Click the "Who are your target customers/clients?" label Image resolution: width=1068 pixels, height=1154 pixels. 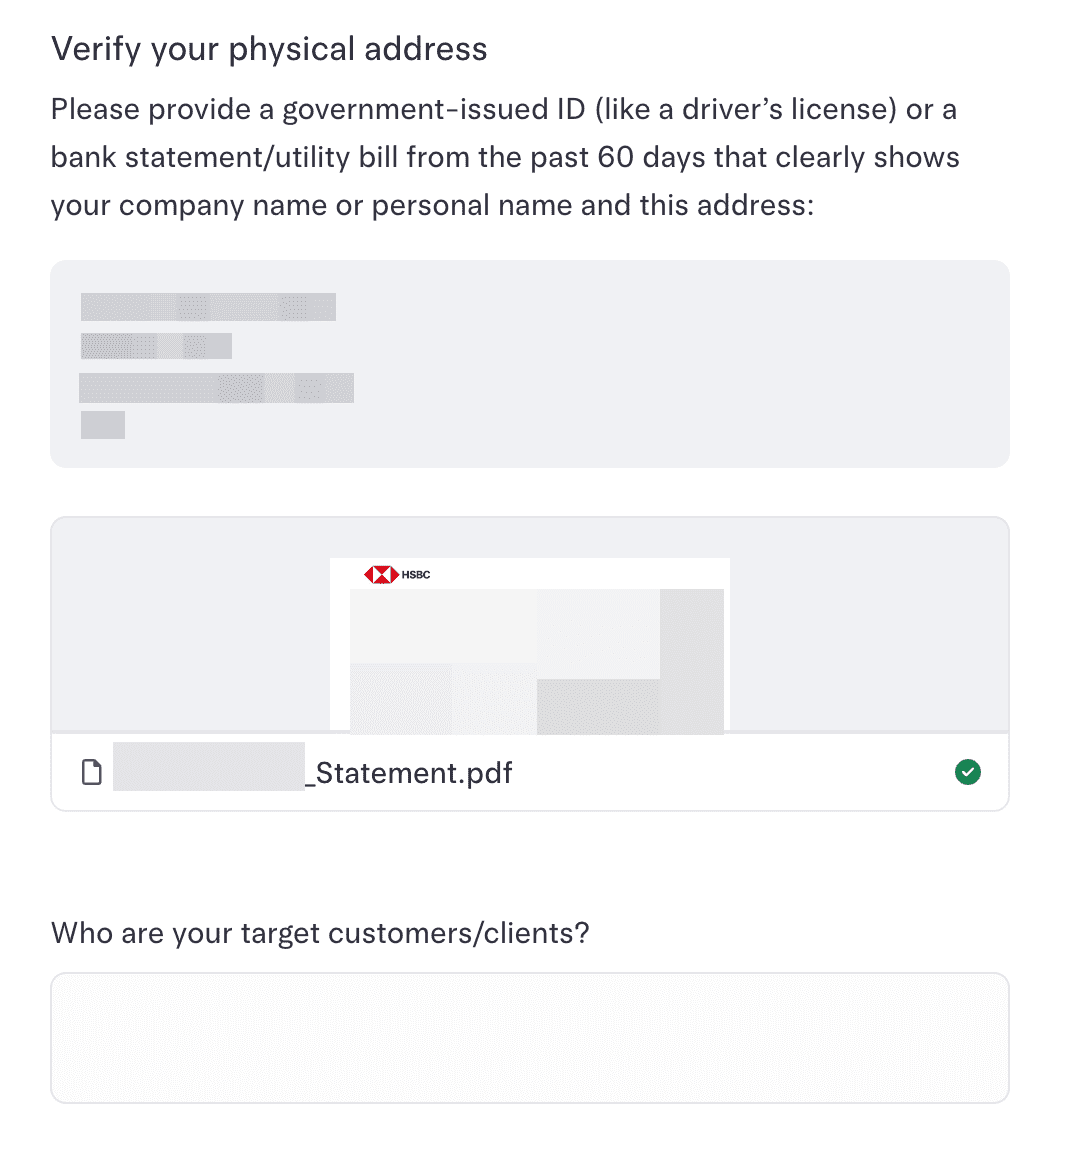click(320, 933)
